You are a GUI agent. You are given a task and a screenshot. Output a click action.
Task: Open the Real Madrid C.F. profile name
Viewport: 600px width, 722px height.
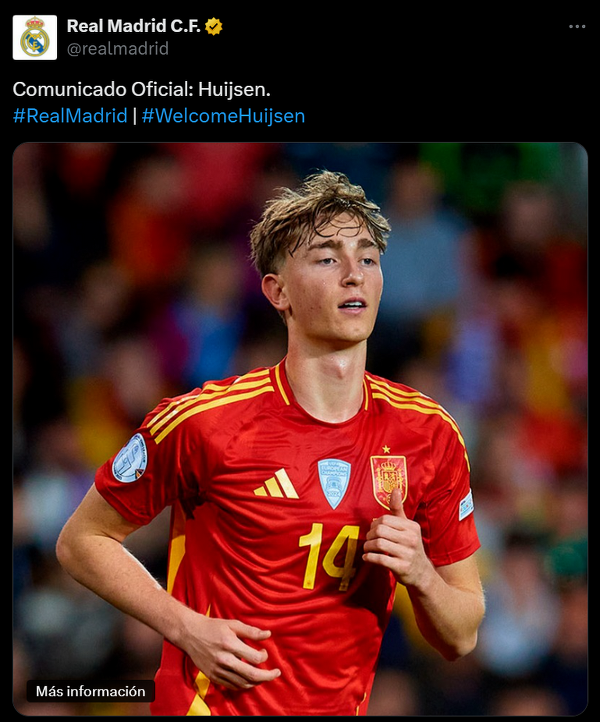point(134,26)
